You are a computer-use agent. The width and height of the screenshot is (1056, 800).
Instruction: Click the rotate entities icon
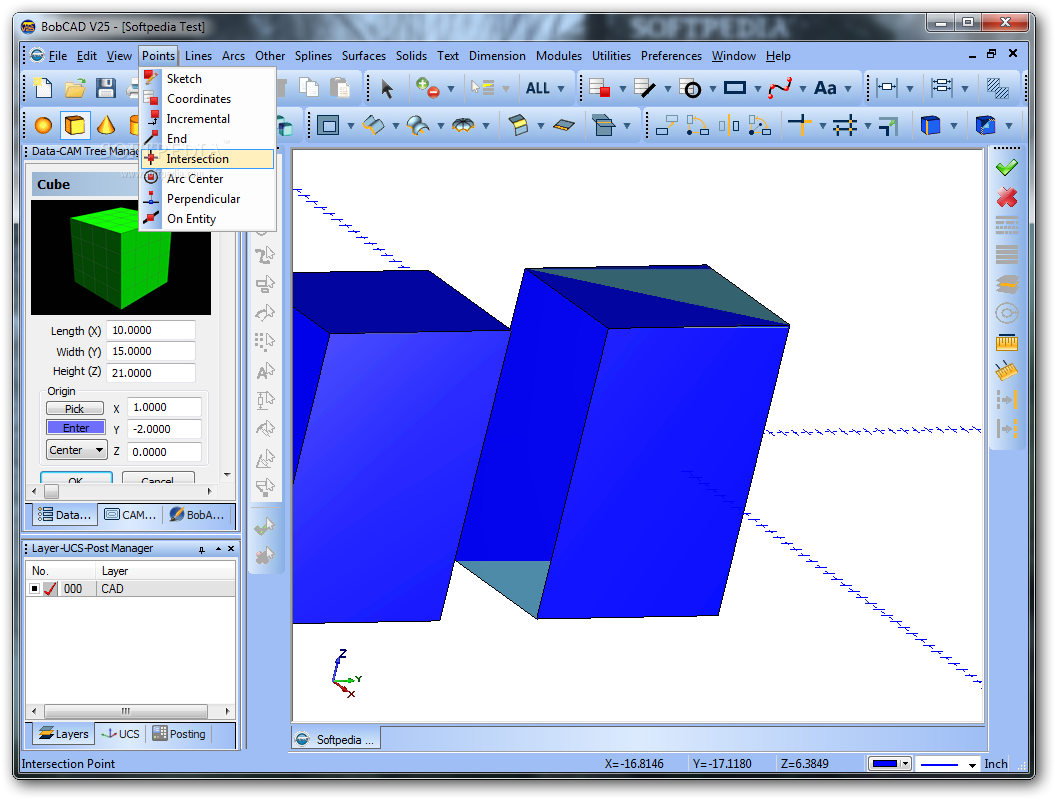click(x=697, y=125)
